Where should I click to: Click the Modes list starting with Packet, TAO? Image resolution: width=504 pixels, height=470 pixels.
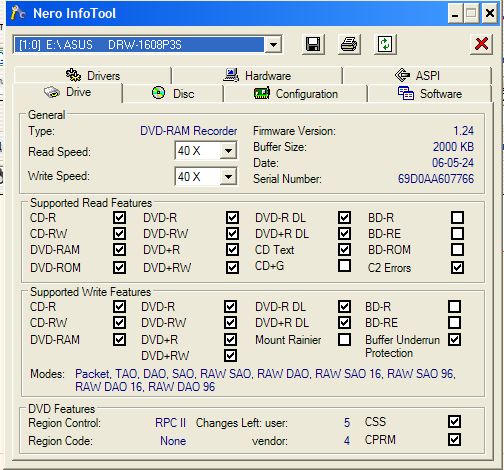[x=265, y=380]
